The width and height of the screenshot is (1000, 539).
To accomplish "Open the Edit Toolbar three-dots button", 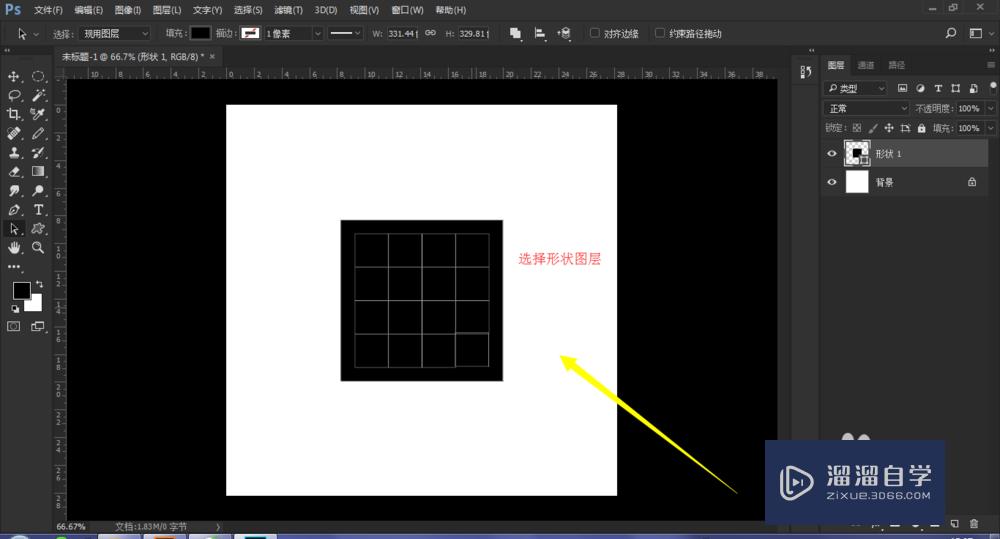I will (13, 267).
